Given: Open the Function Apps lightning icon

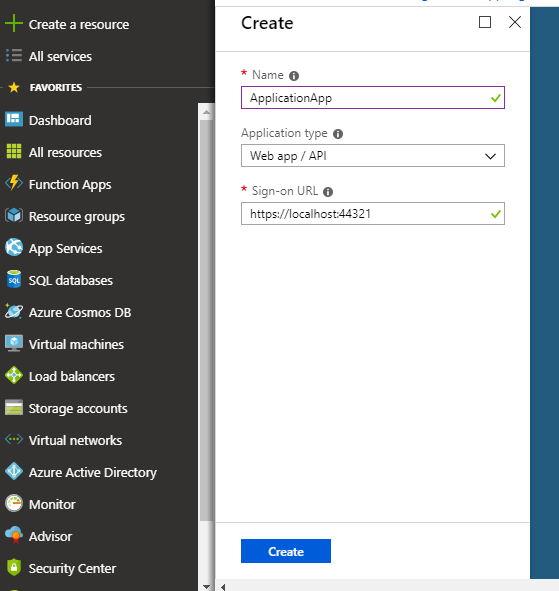Looking at the screenshot, I should click(x=14, y=183).
